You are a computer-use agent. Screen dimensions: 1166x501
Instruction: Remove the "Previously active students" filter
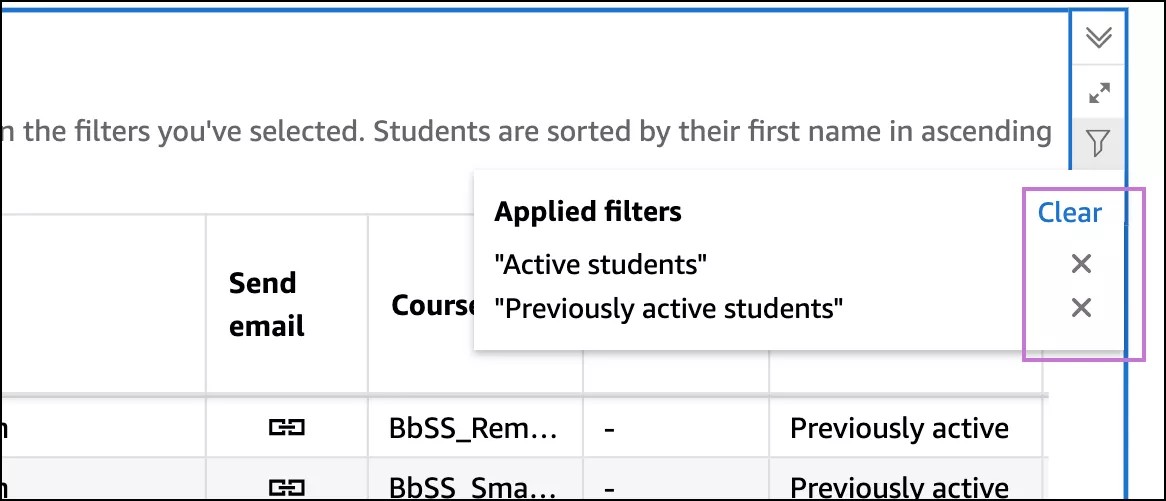point(1080,308)
